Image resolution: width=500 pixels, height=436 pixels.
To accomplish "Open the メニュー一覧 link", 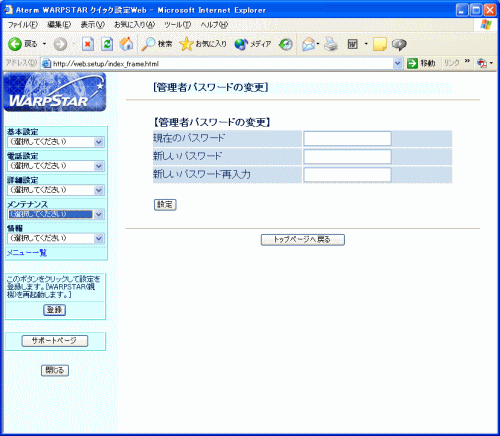I will coord(27,253).
